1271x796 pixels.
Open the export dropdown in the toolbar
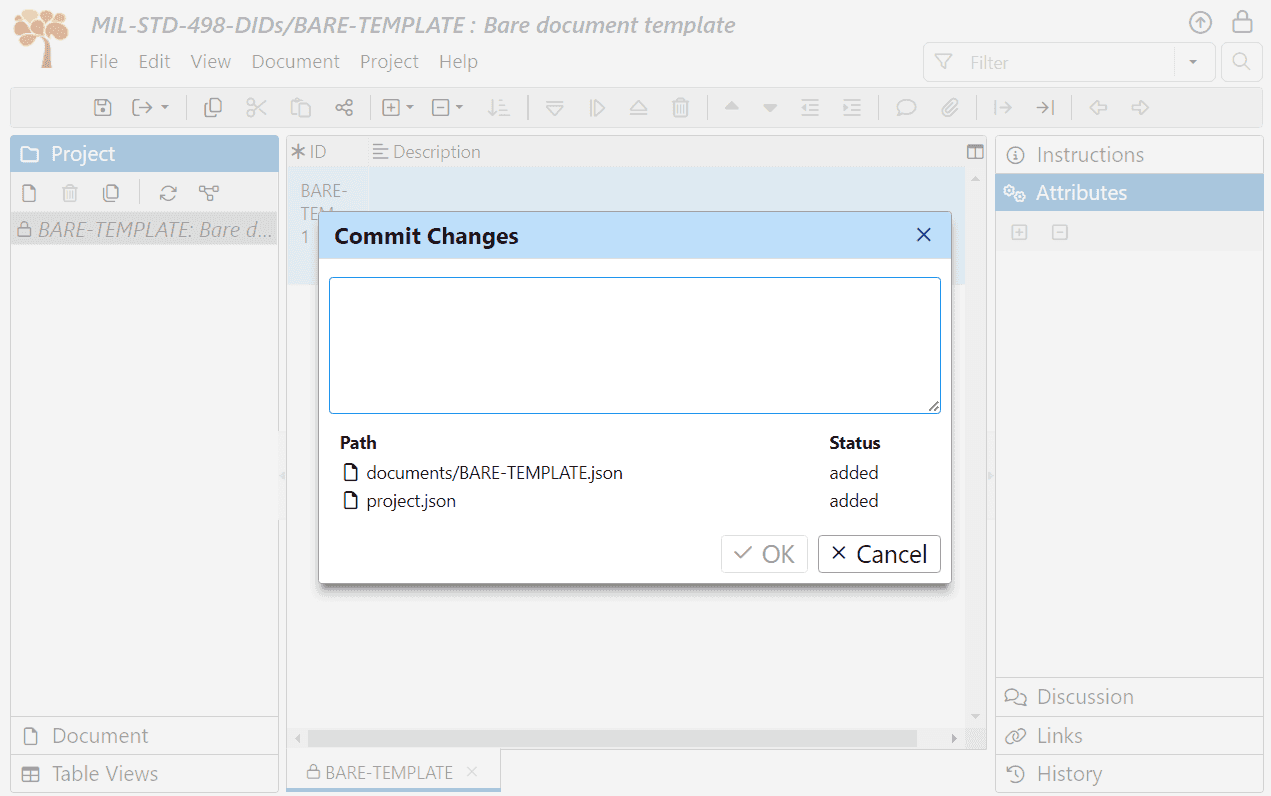click(x=150, y=108)
